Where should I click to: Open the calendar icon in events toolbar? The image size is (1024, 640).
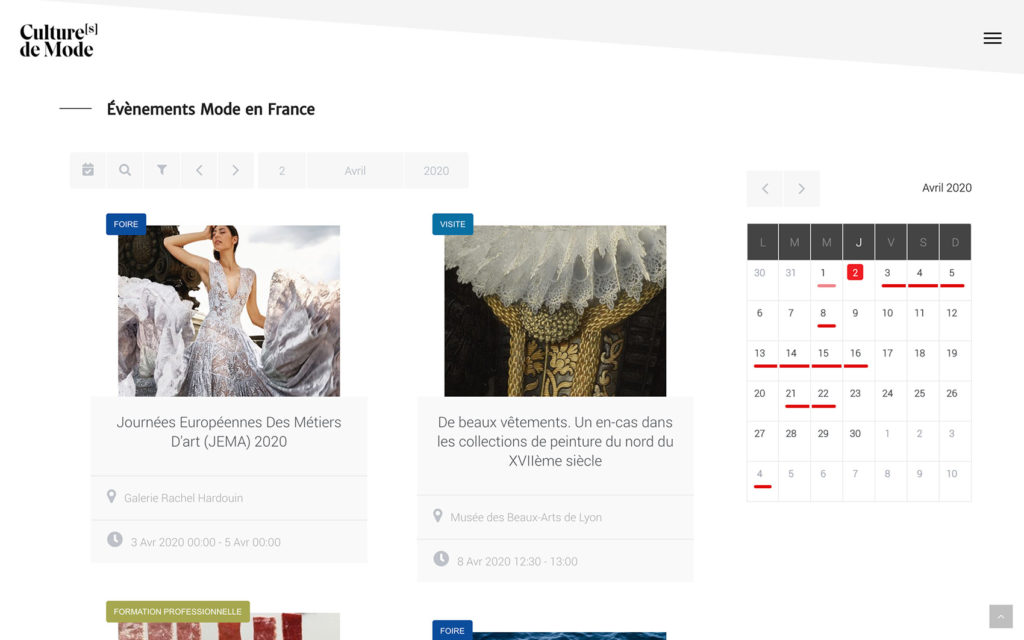tap(88, 170)
